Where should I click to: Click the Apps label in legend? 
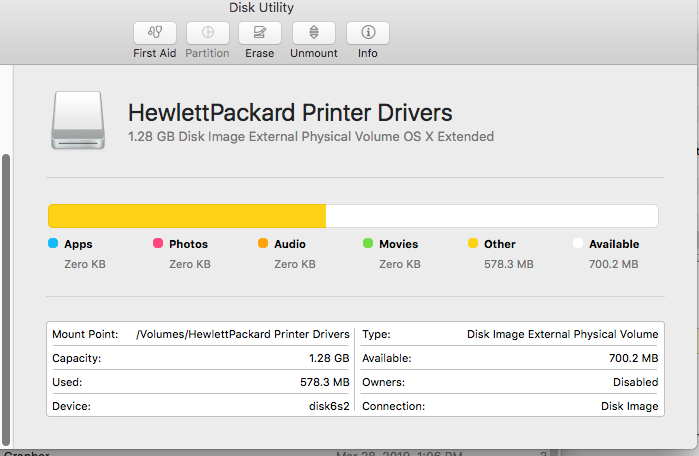78,244
